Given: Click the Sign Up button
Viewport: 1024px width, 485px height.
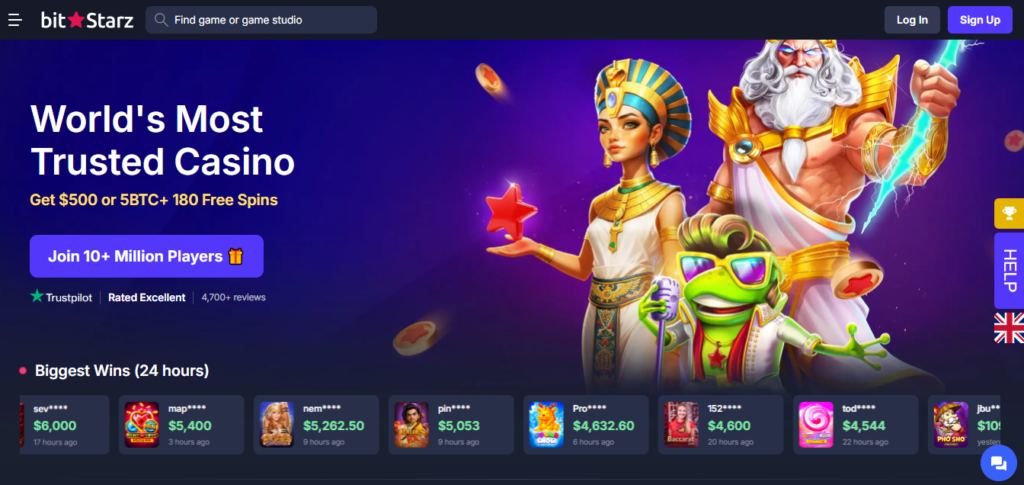Looking at the screenshot, I should tap(980, 20).
